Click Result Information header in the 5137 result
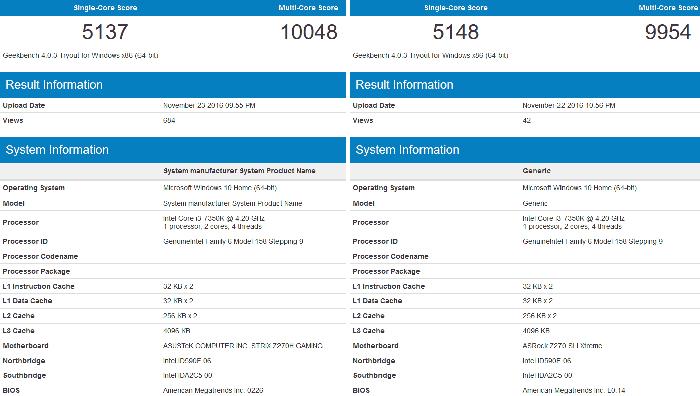Image resolution: width=700 pixels, height=396 pixels. (x=173, y=85)
